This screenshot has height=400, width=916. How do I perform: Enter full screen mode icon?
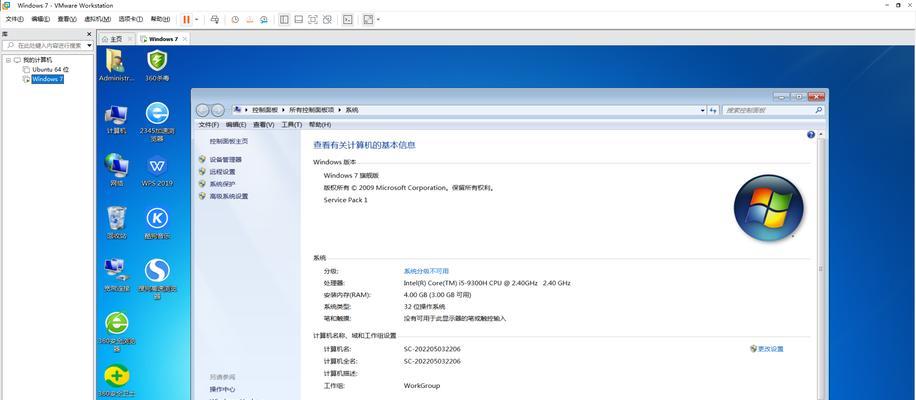[313, 19]
